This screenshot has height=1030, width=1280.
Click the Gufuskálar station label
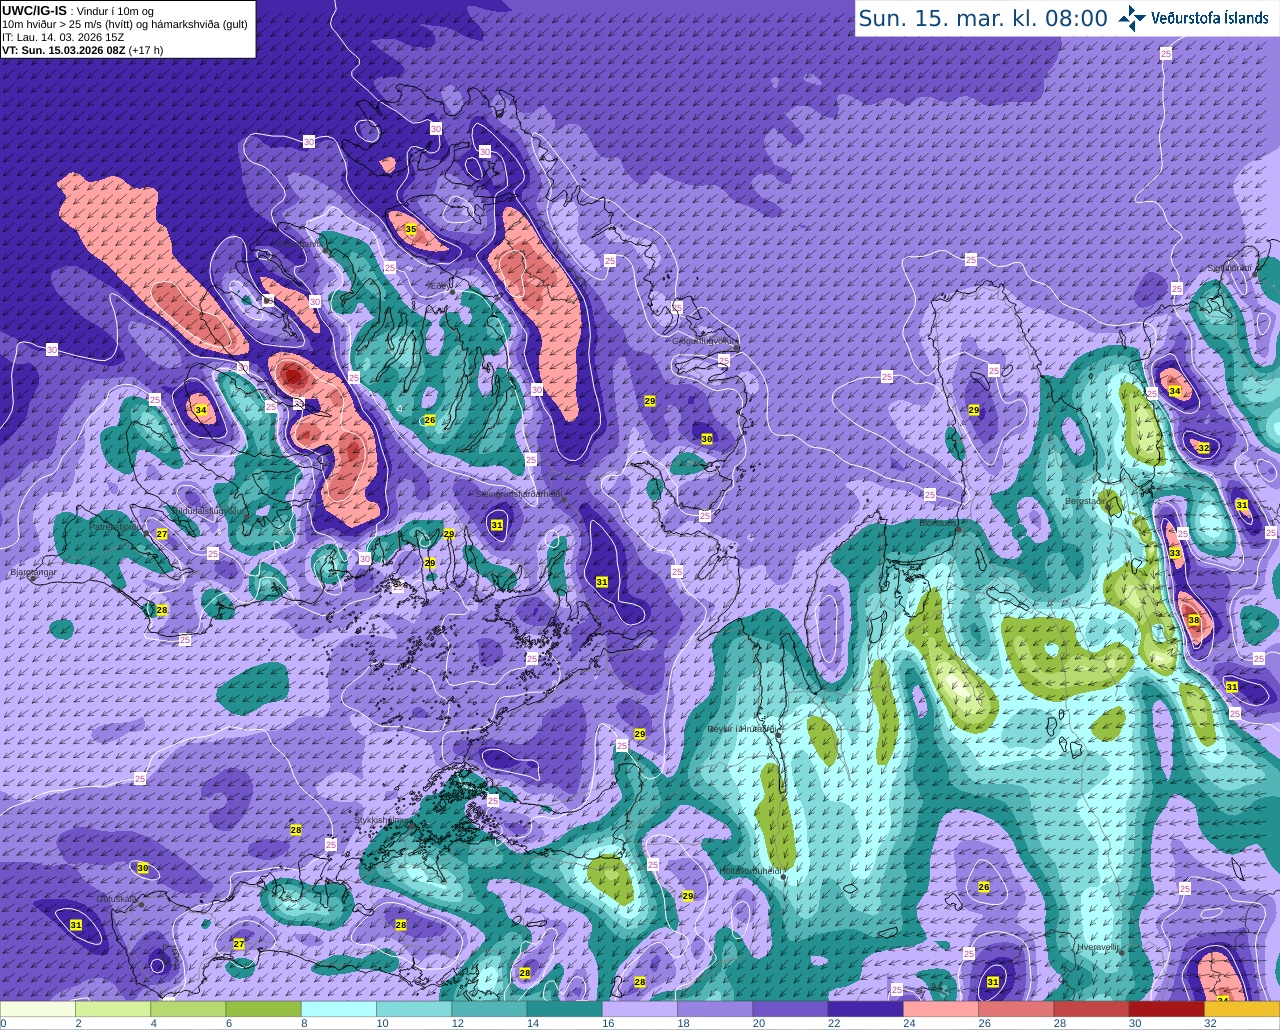click(116, 898)
